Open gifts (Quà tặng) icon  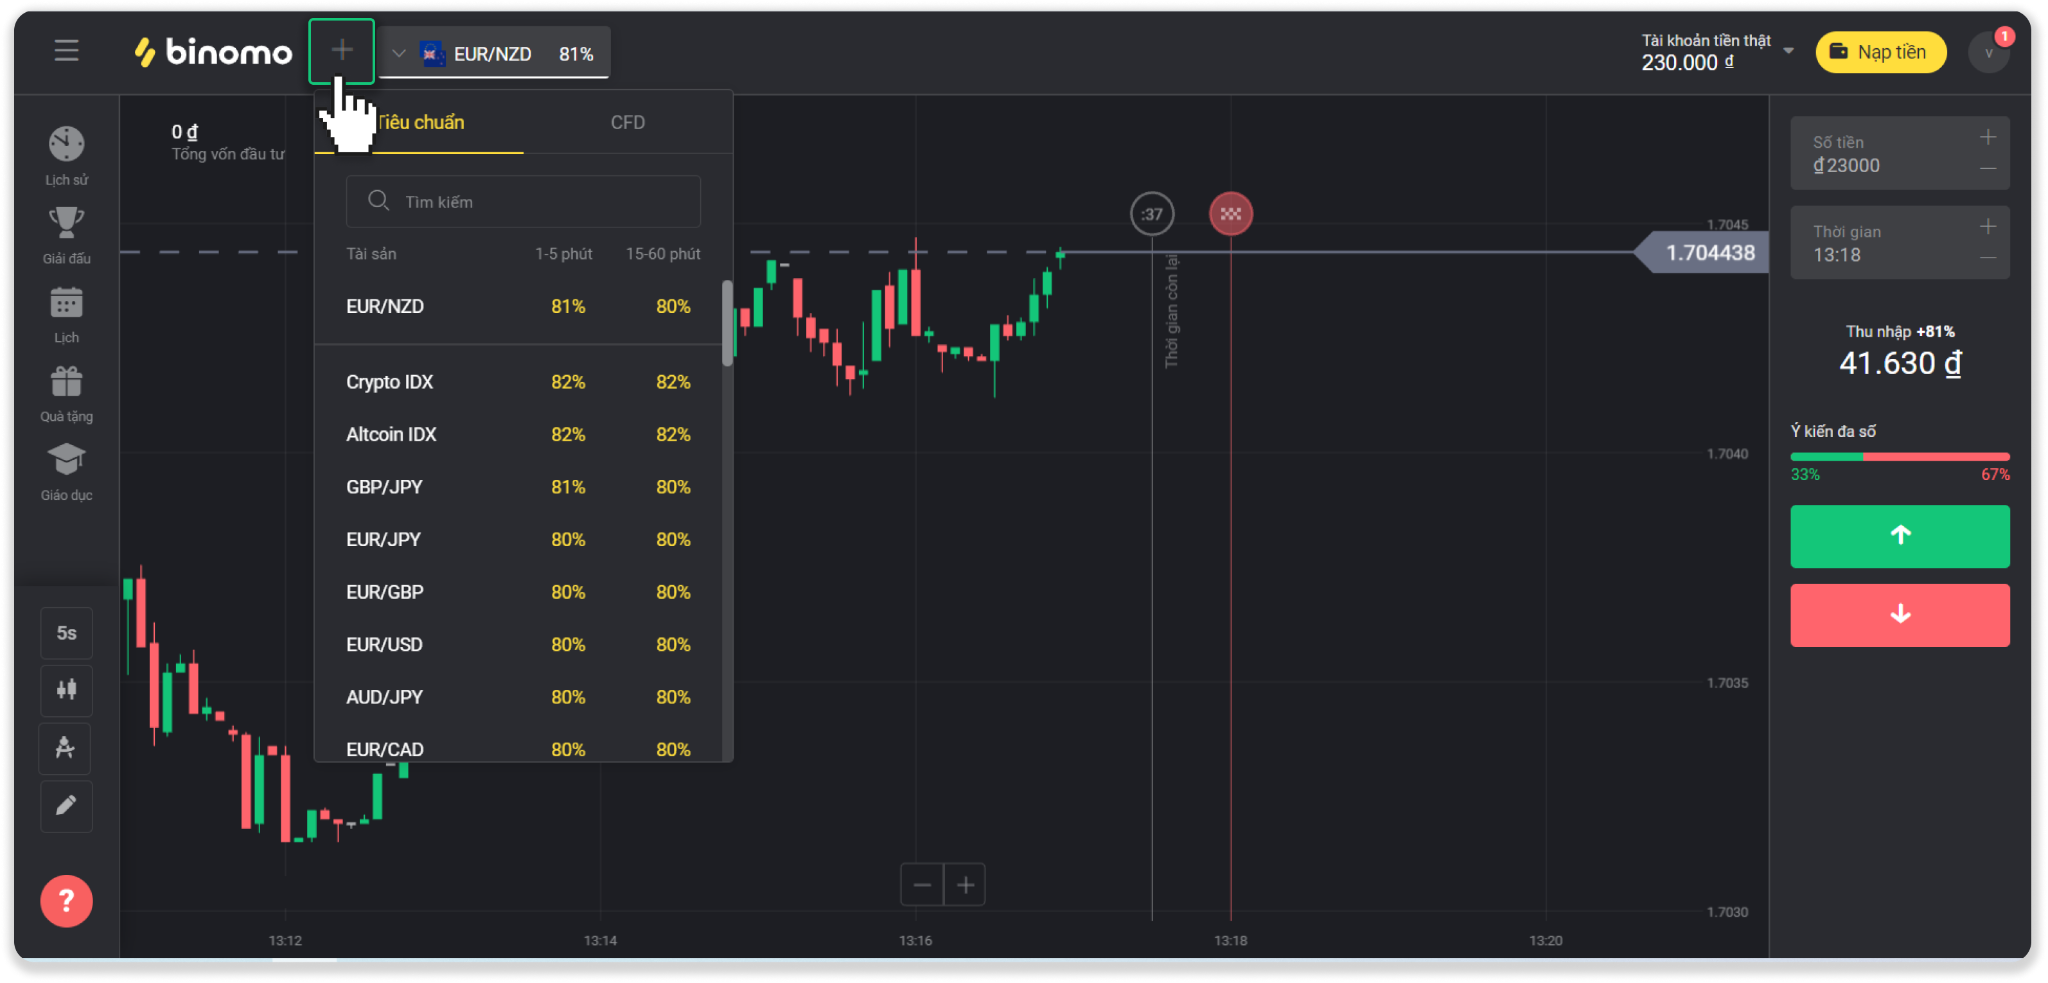(66, 382)
